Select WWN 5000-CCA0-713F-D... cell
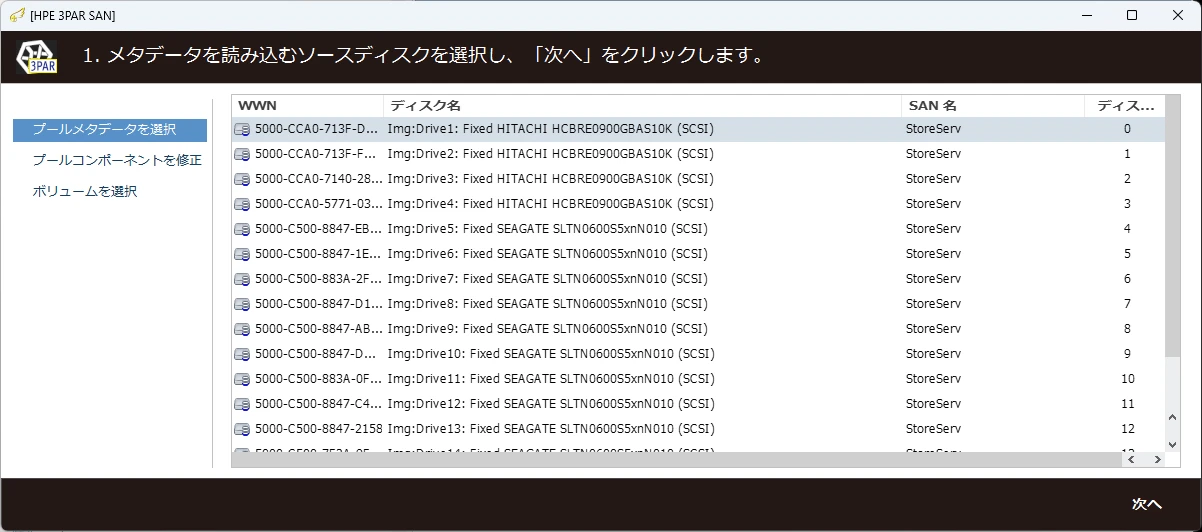1202x532 pixels. [x=317, y=129]
